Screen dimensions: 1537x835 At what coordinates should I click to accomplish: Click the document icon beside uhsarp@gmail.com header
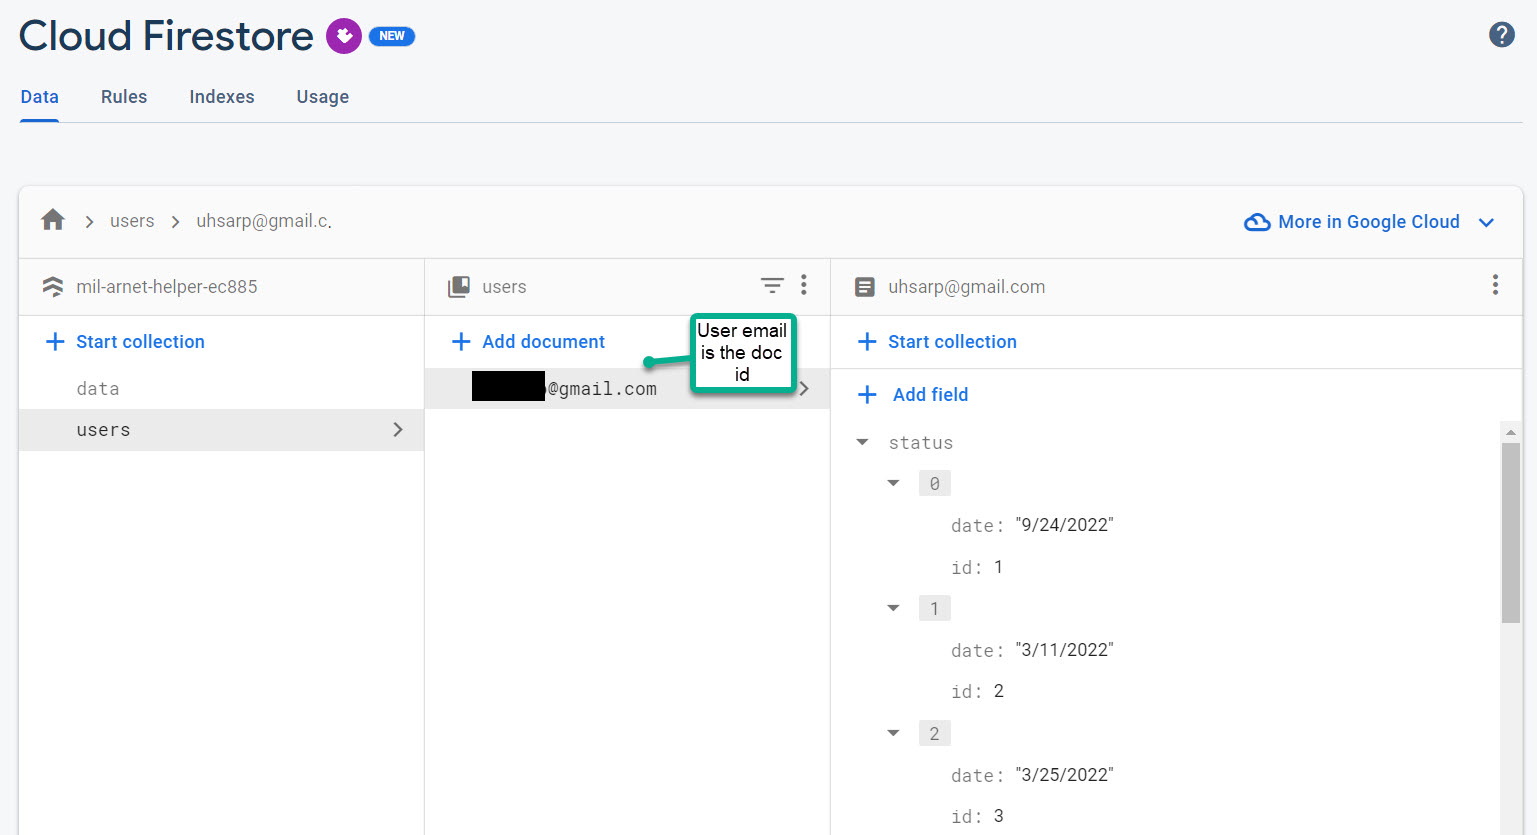[865, 287]
